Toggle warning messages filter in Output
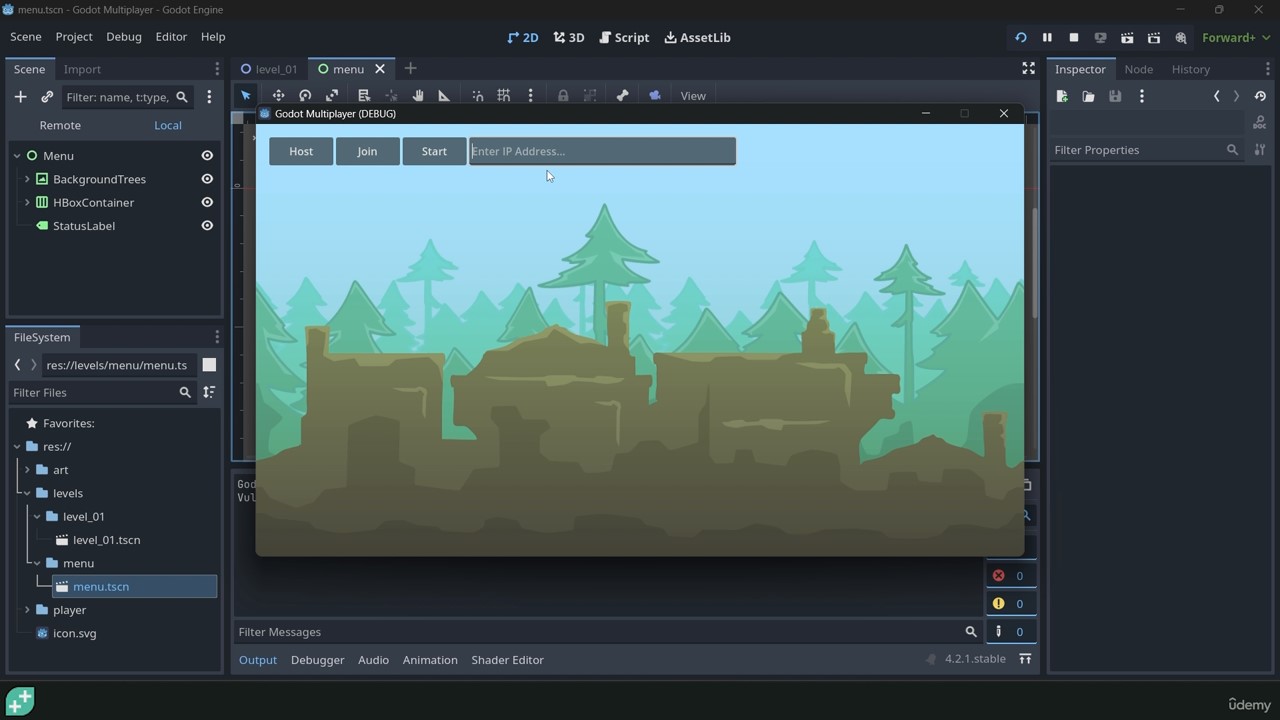This screenshot has width=1280, height=720. coord(1010,603)
